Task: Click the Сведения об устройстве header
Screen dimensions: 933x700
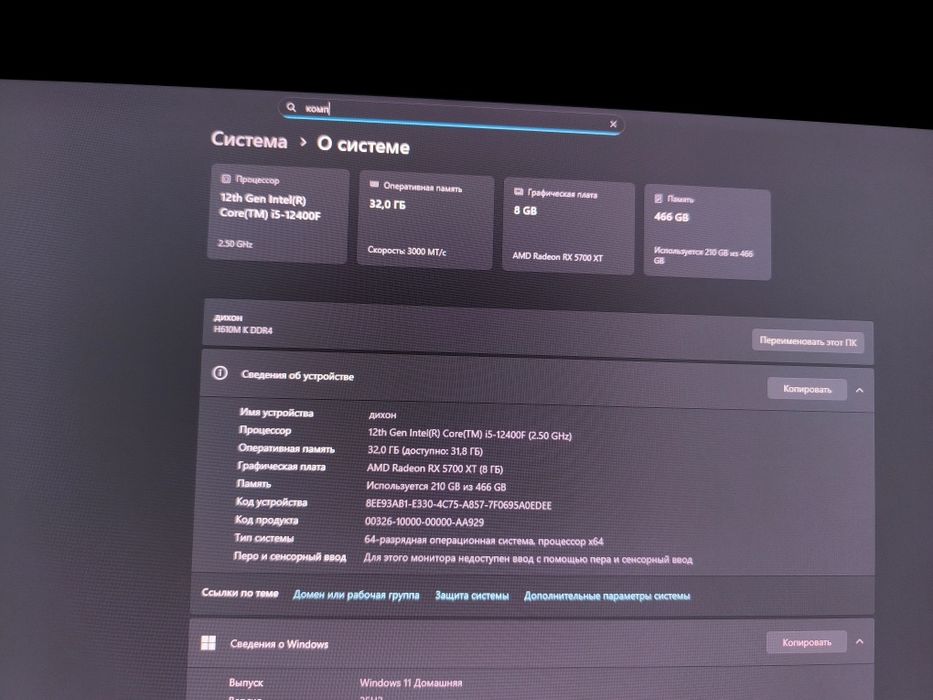Action: tap(537, 381)
